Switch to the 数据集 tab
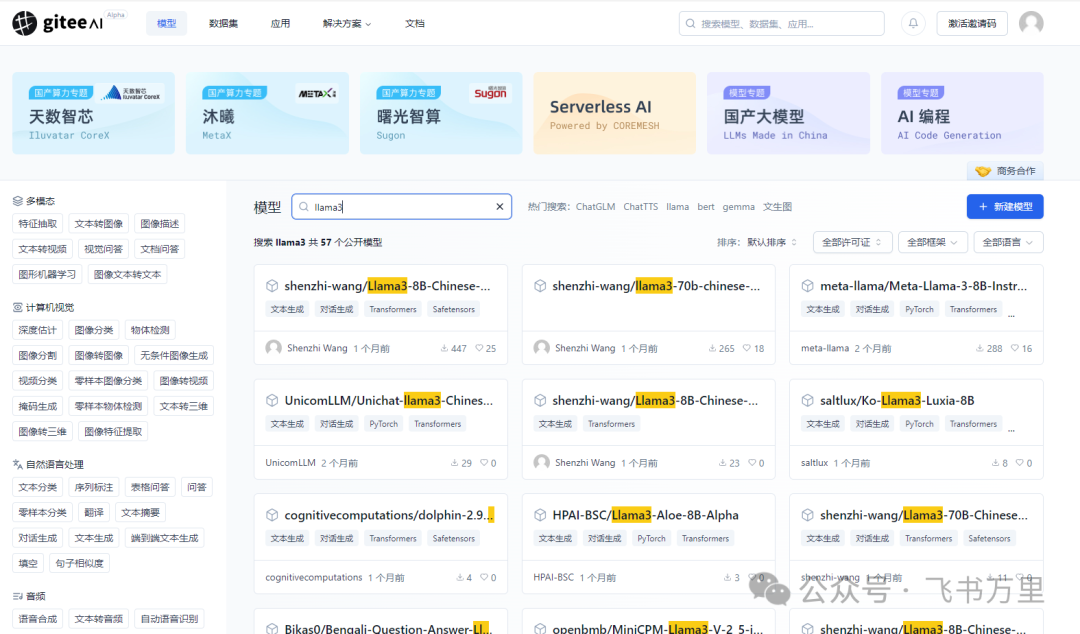 click(223, 23)
